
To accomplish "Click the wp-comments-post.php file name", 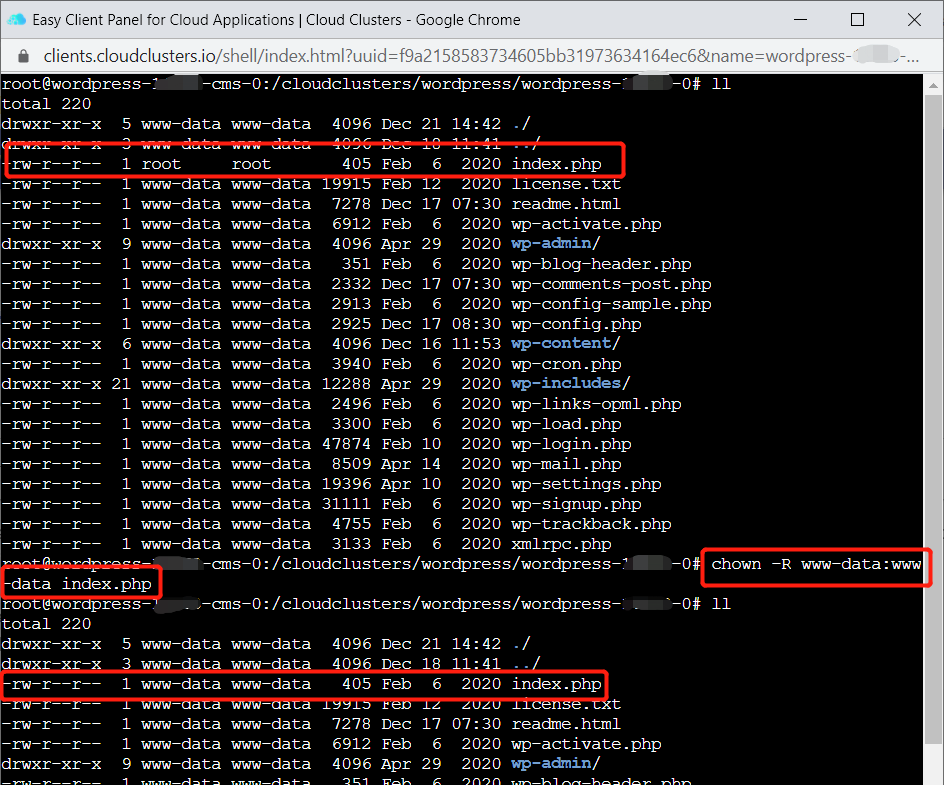I will (611, 284).
